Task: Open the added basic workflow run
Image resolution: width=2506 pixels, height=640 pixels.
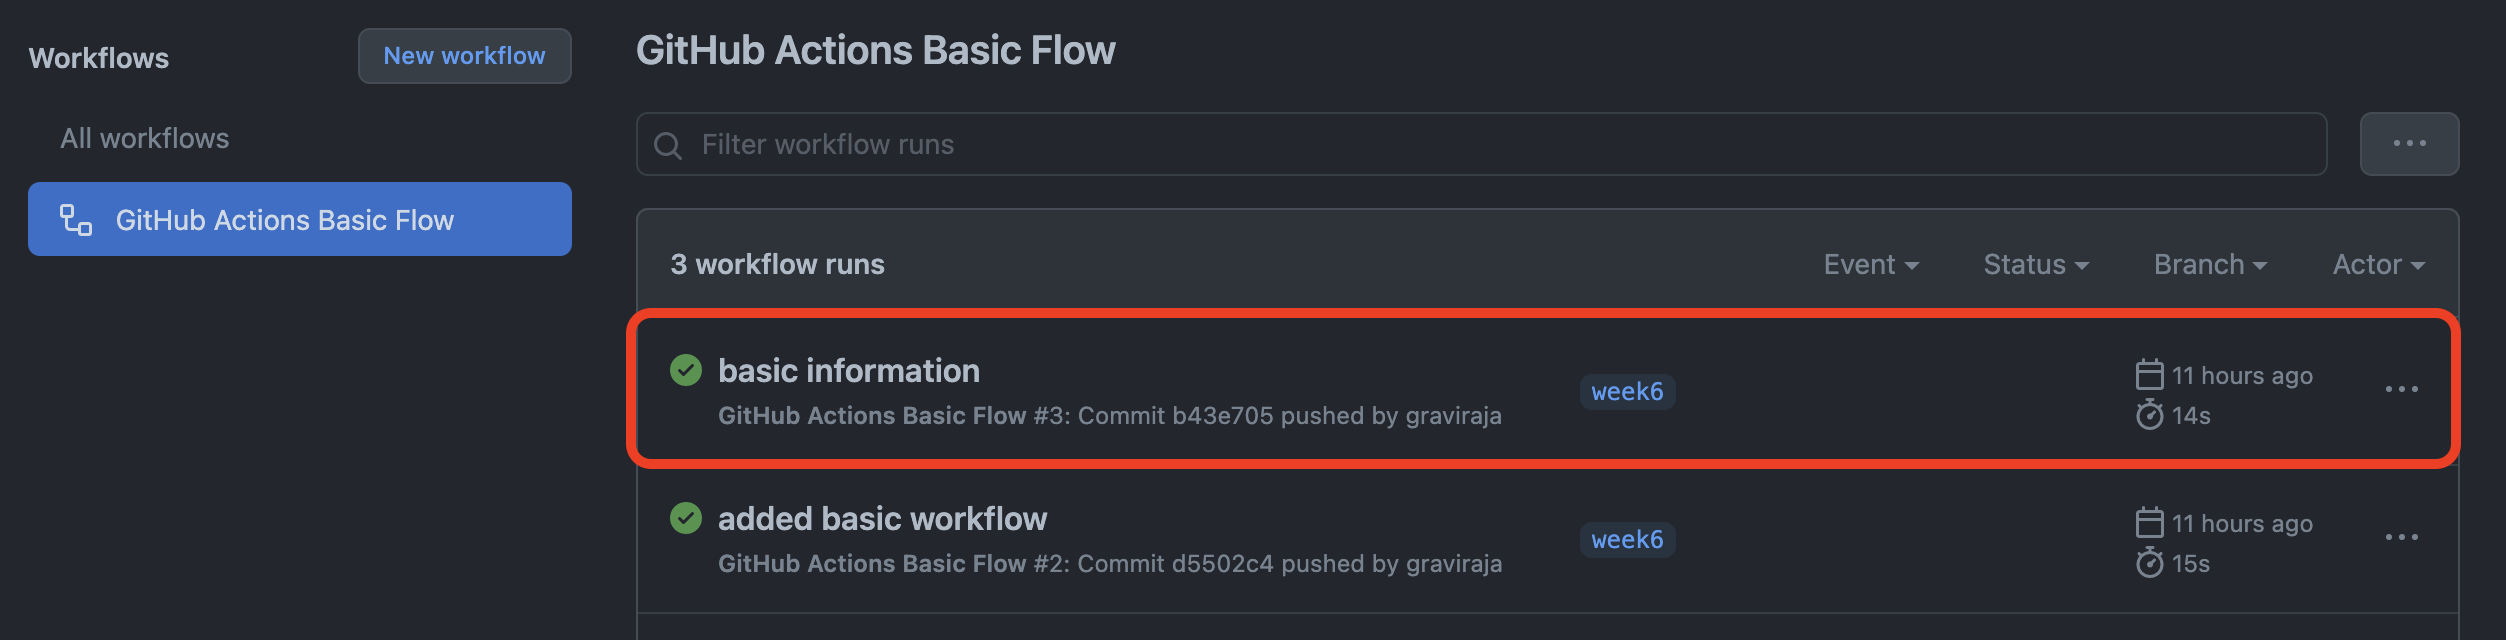Action: [882, 519]
